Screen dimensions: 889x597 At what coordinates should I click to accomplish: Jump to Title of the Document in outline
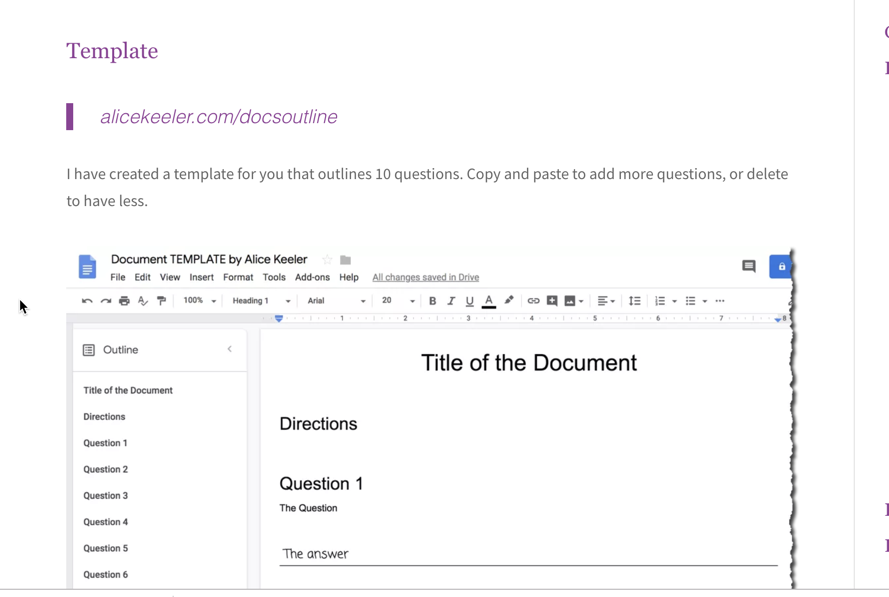click(128, 391)
